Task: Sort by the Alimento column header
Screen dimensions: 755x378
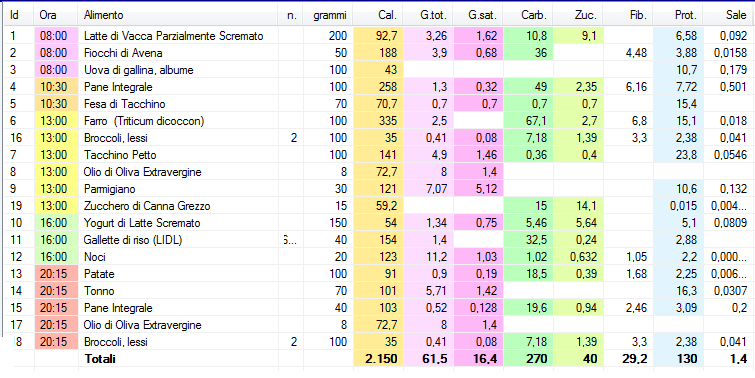Action: pos(104,15)
